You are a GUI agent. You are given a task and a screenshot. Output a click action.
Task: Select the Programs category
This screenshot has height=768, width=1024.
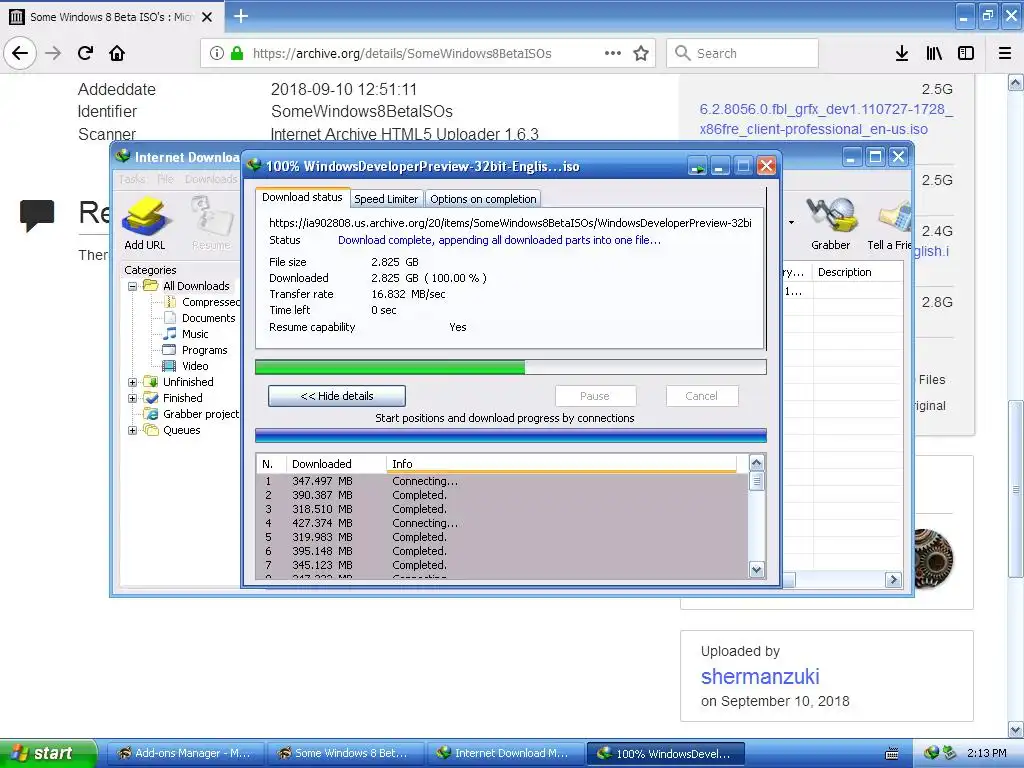204,350
